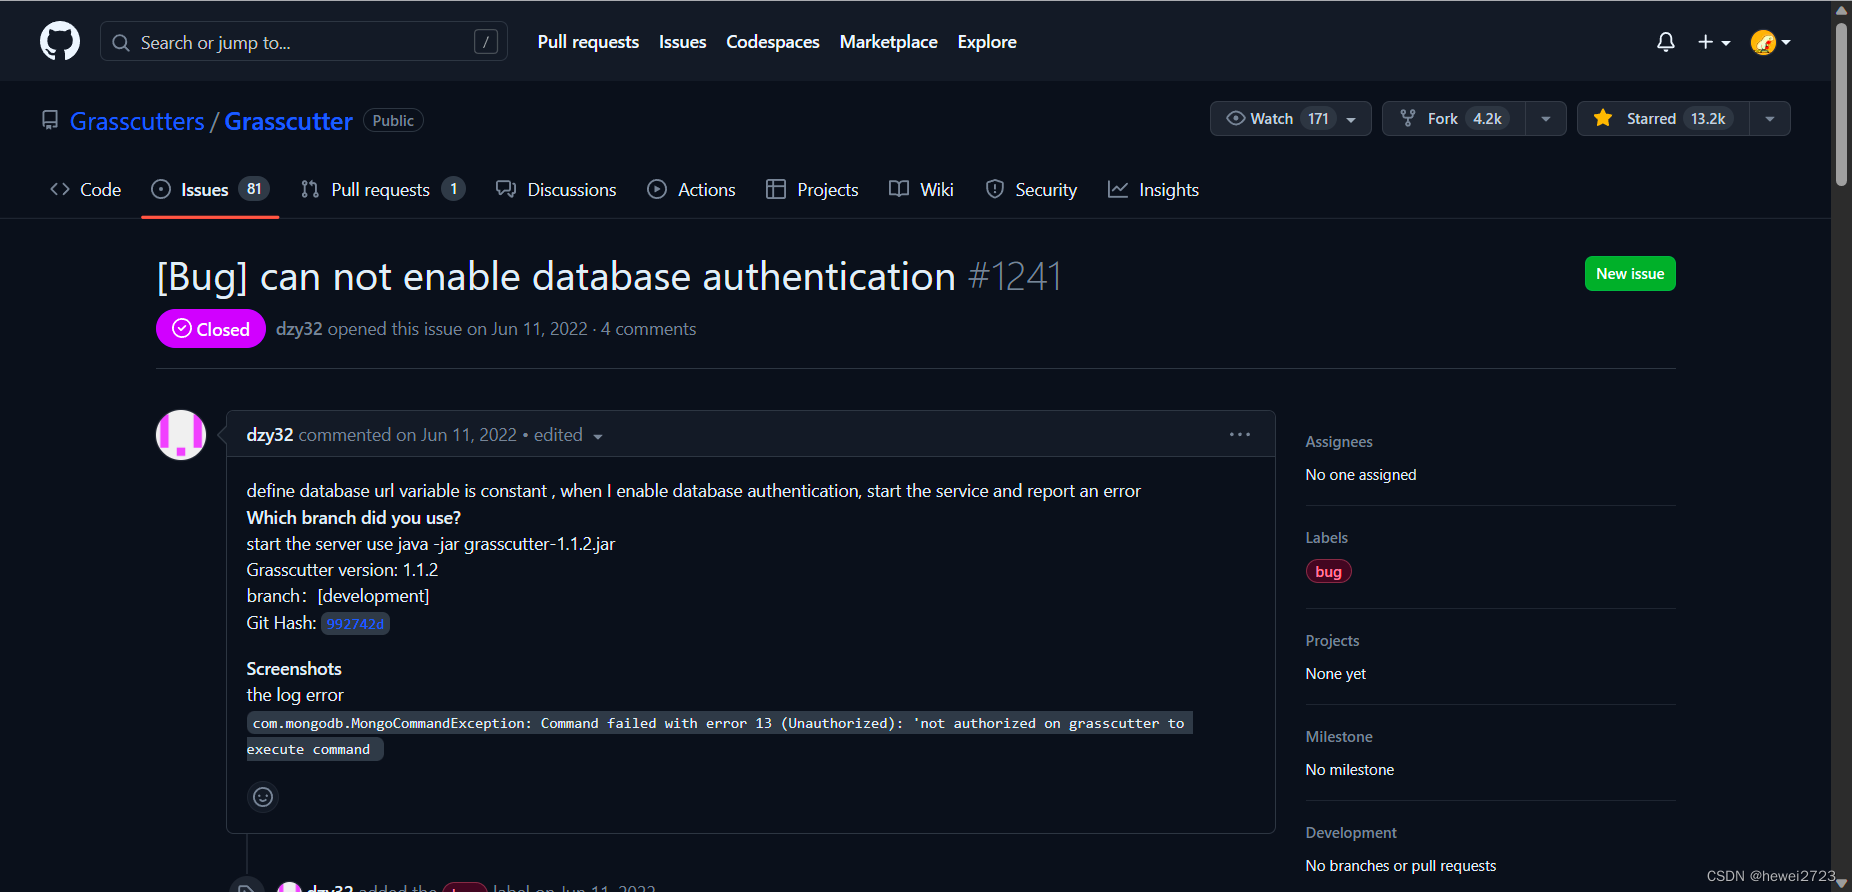Toggle the Starred button

coord(1663,119)
